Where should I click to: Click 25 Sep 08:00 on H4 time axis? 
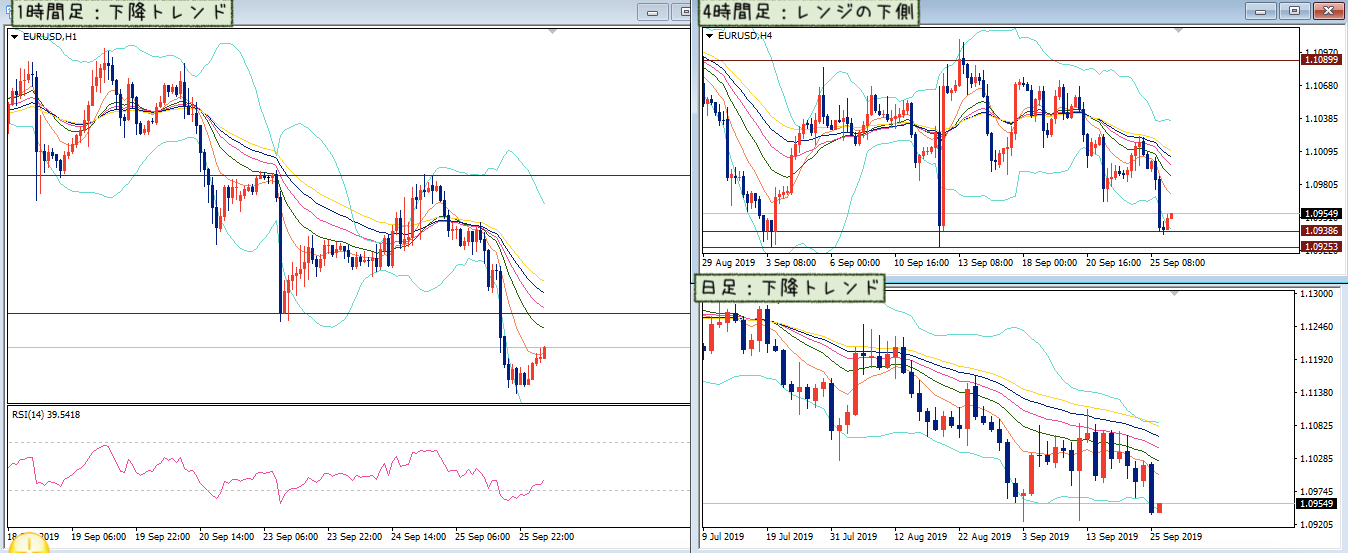(1177, 262)
